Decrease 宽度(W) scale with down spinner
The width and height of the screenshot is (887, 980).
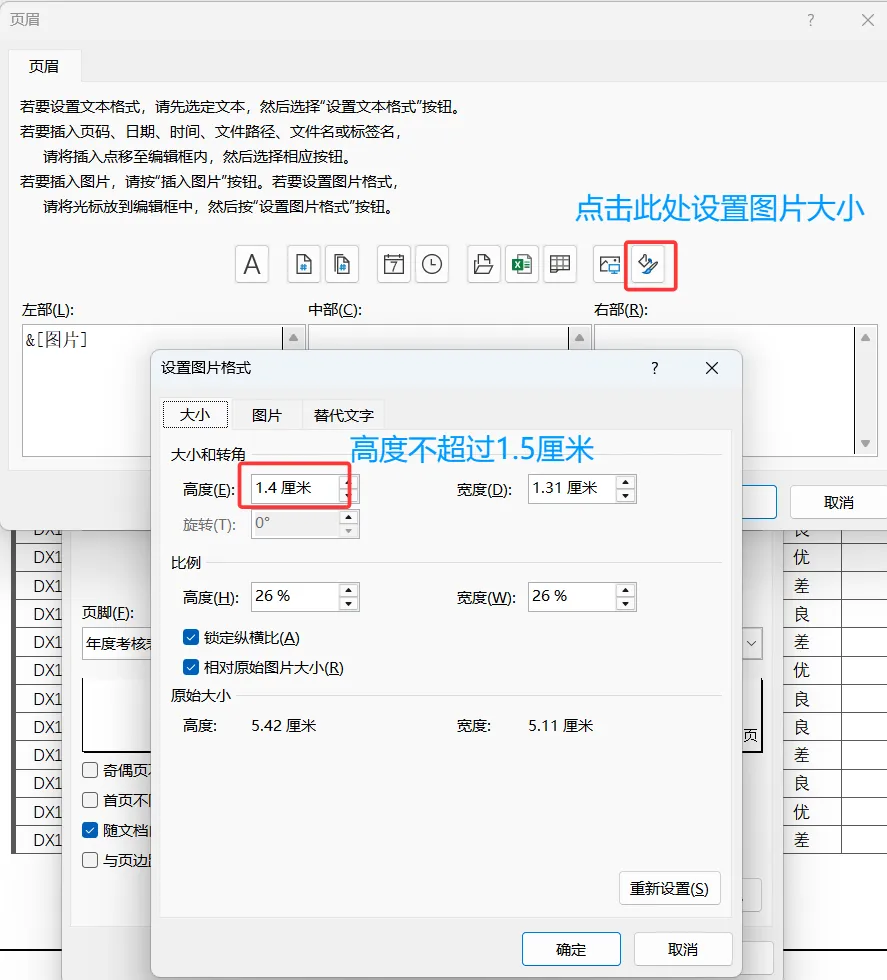[626, 604]
